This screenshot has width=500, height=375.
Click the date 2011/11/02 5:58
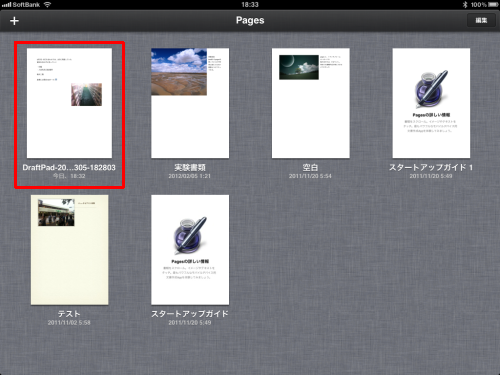69,323
